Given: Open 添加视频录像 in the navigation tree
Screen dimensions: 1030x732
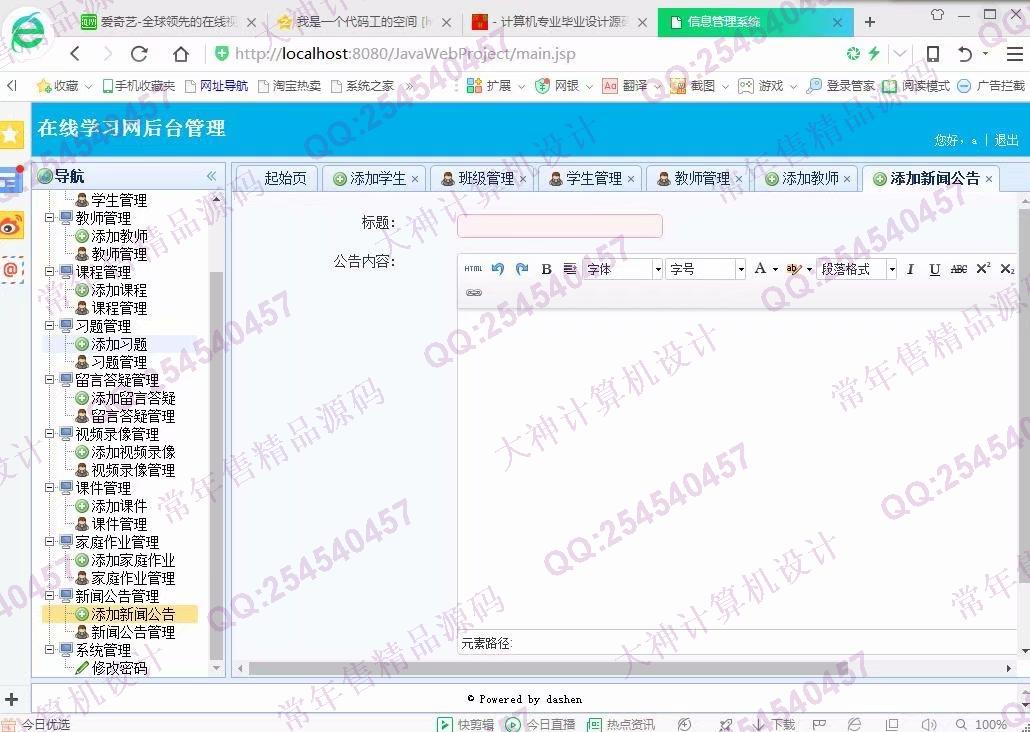Looking at the screenshot, I should click(133, 452).
